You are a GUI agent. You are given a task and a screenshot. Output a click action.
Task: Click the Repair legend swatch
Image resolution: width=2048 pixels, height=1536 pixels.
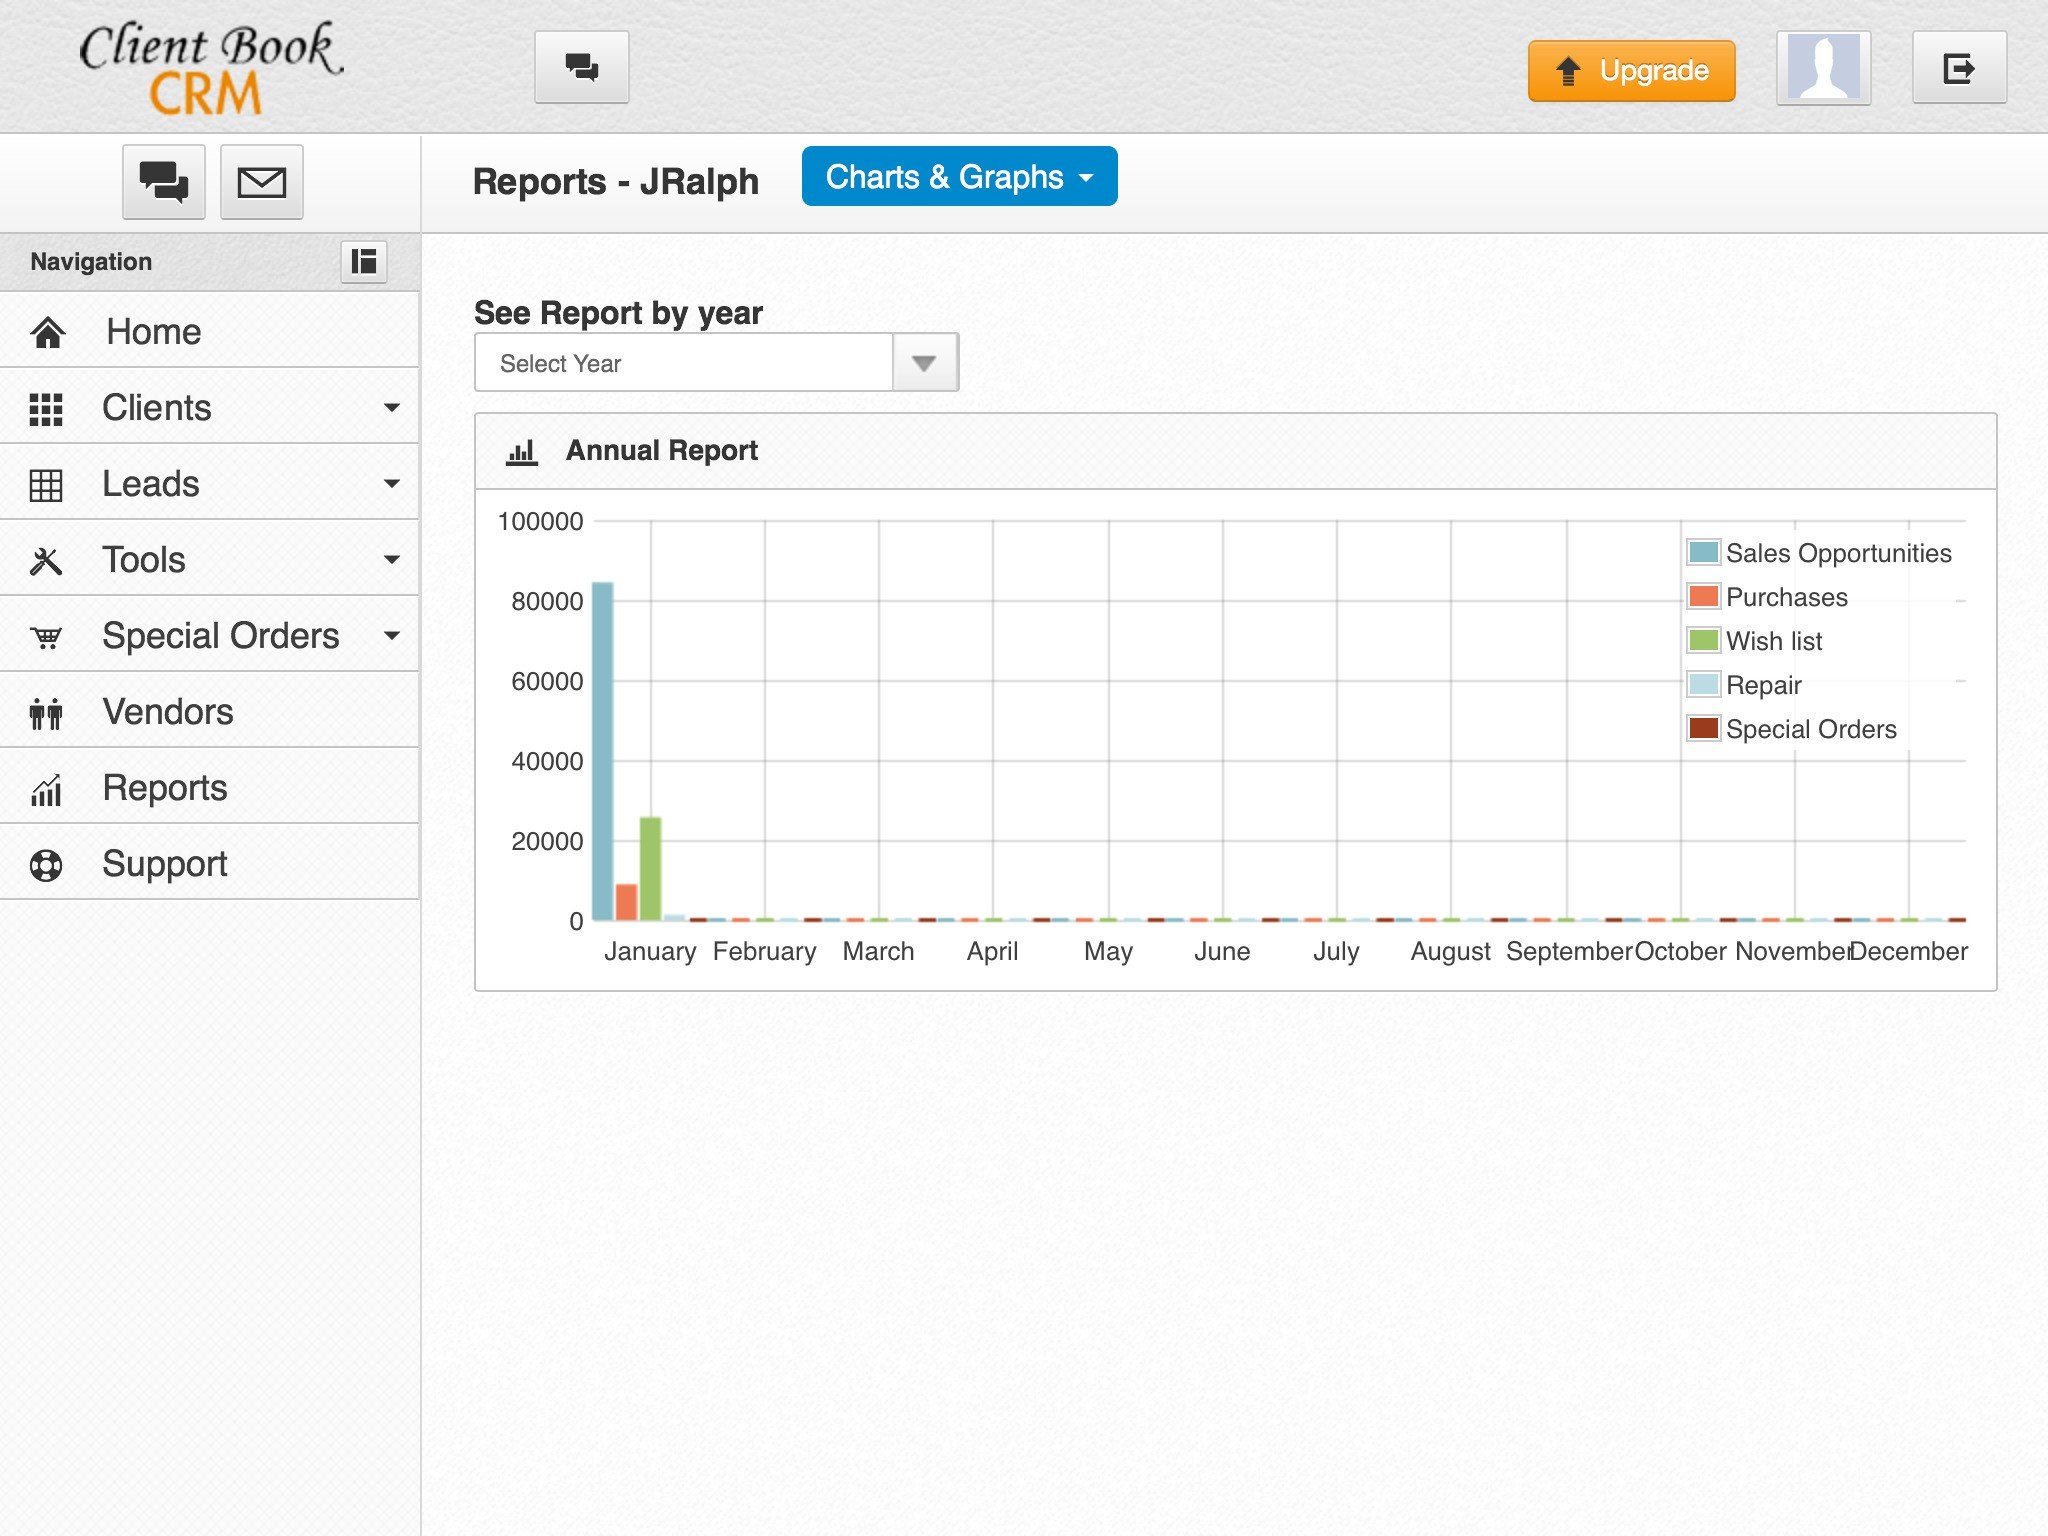[1703, 684]
